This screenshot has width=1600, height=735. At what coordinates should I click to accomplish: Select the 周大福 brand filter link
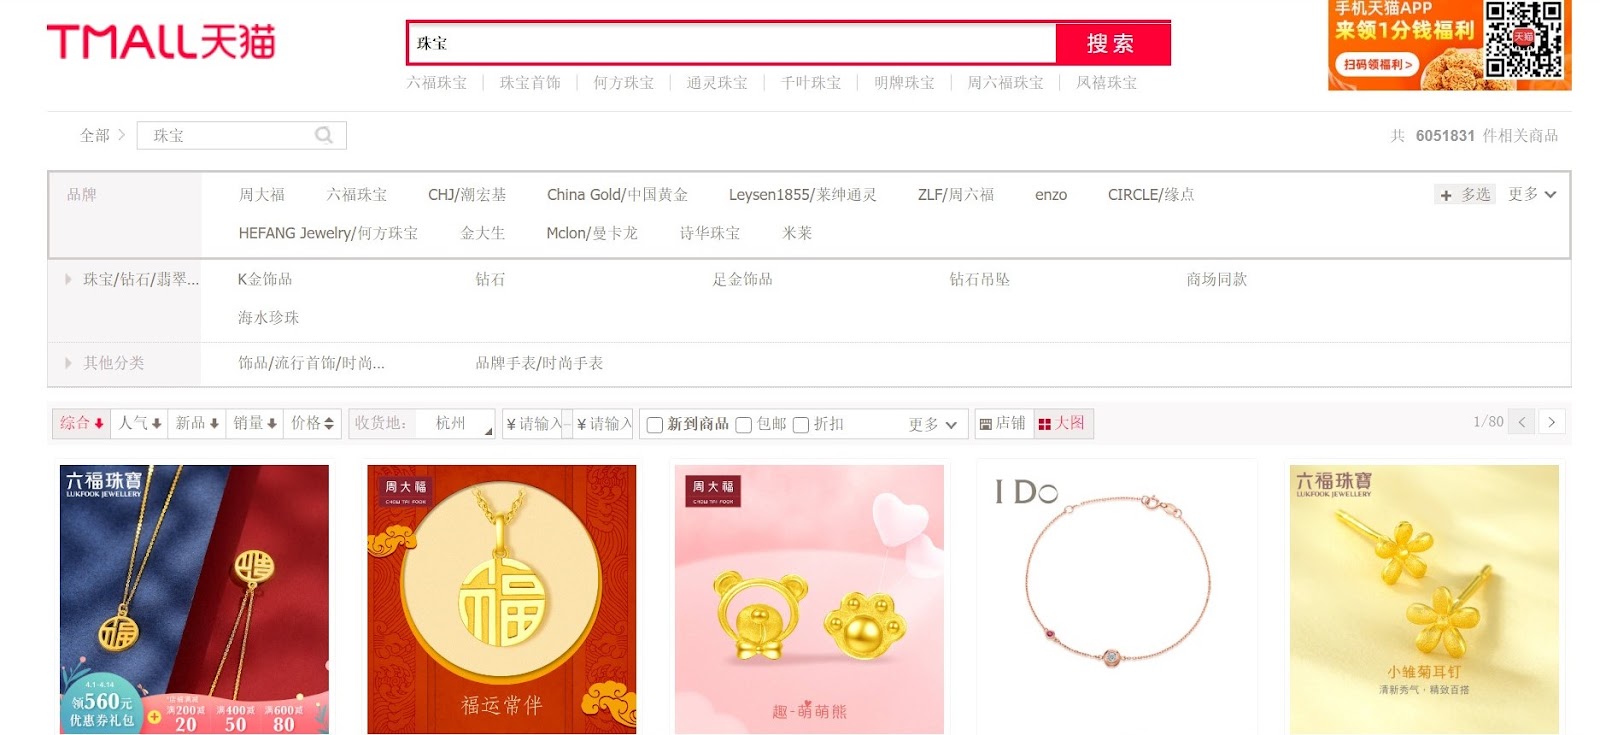point(262,194)
